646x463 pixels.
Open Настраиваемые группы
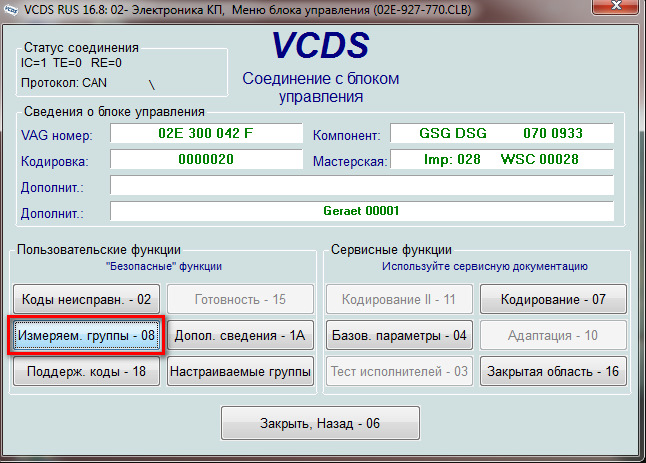pyautogui.click(x=240, y=371)
